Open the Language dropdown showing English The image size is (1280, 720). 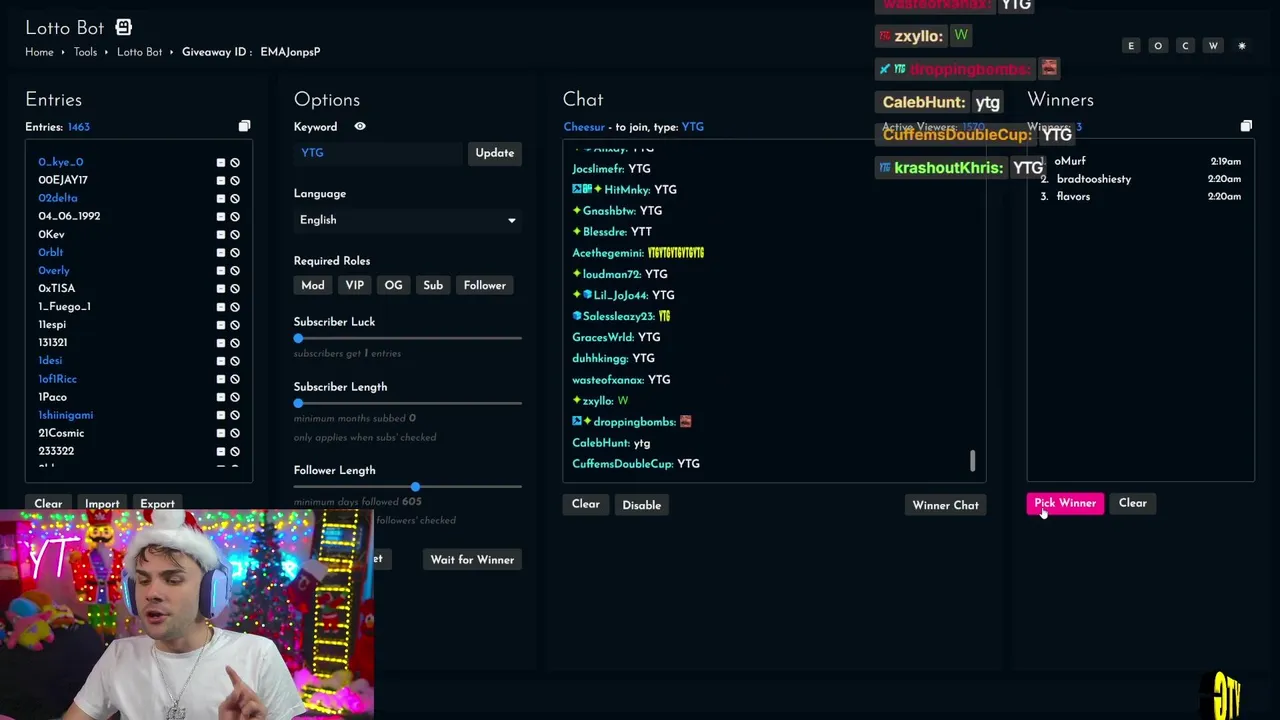[407, 220]
